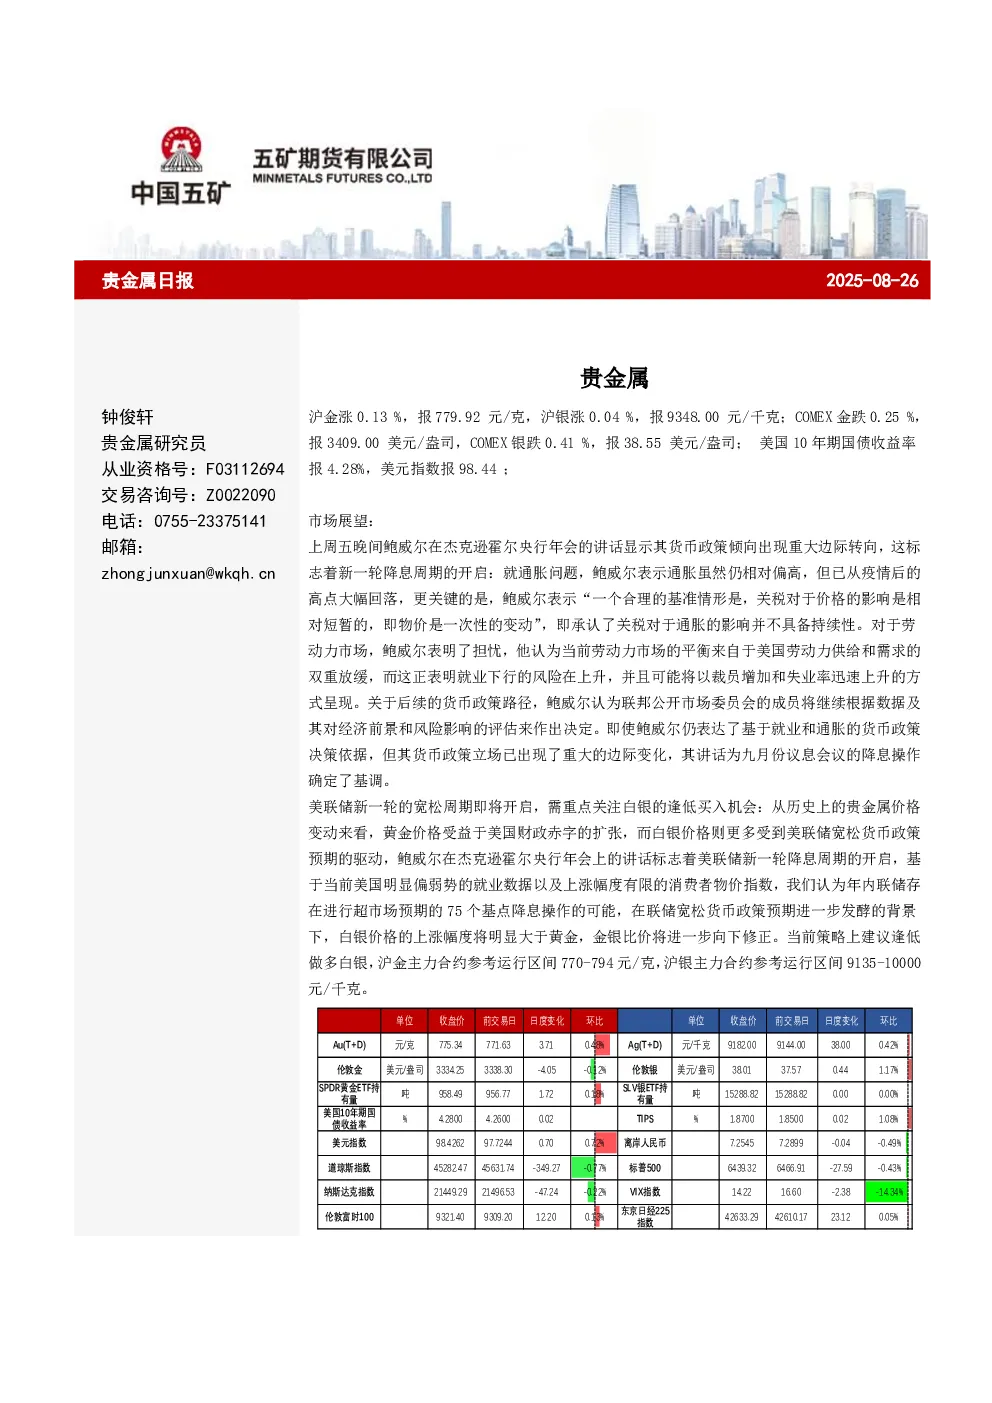The height and width of the screenshot is (1403, 992).
Task: Click the 贵金属研究员 job title
Action: 153,443
